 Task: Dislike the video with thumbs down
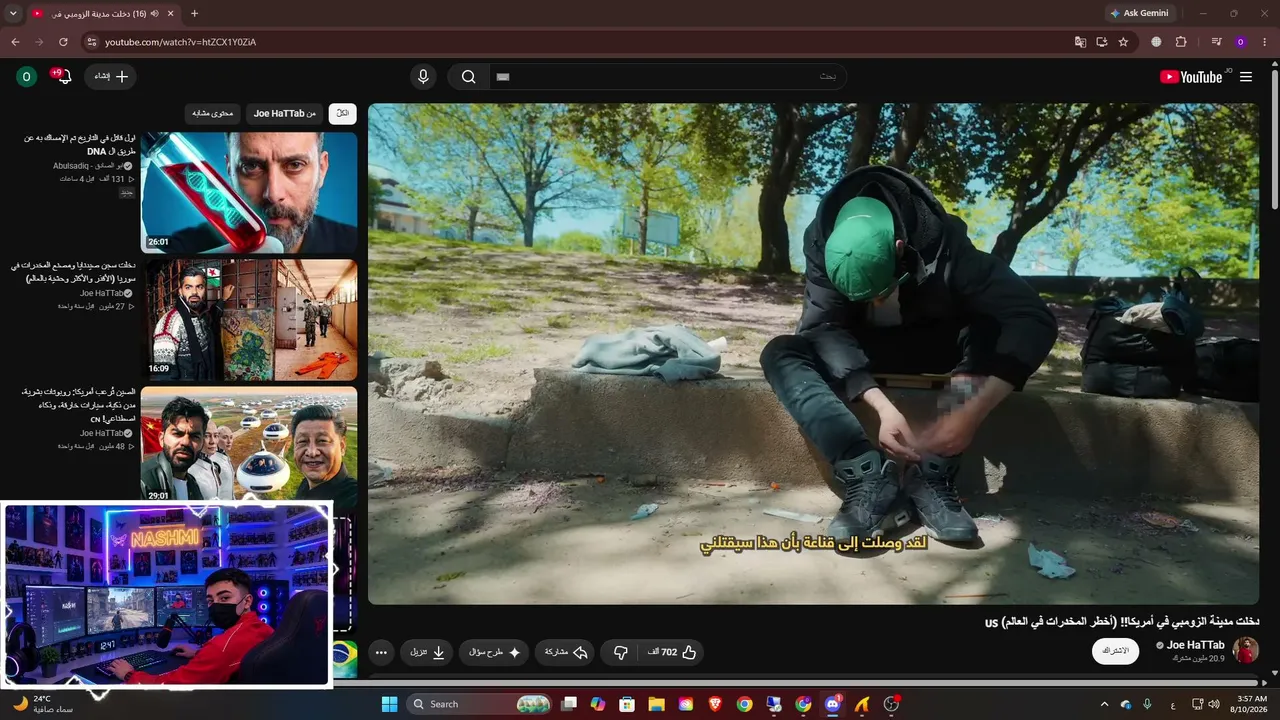pyautogui.click(x=620, y=652)
